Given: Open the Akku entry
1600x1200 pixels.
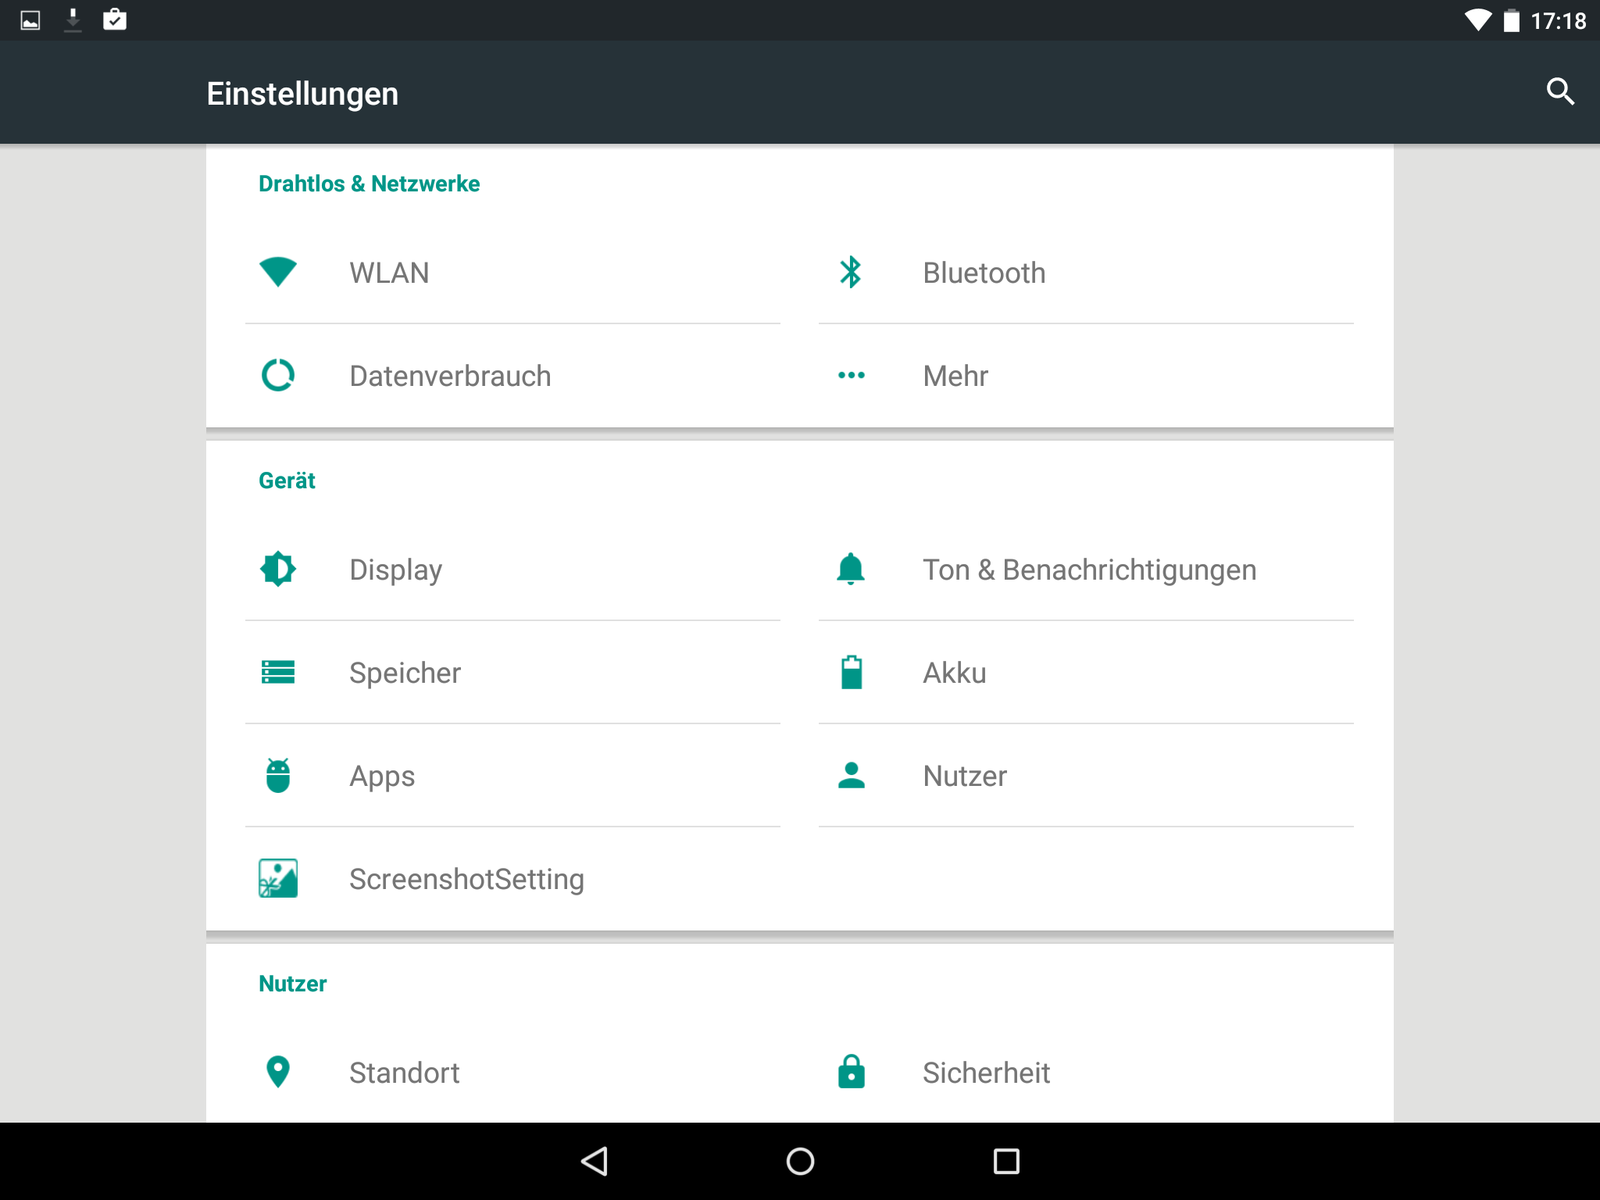Looking at the screenshot, I should pyautogui.click(x=1086, y=672).
